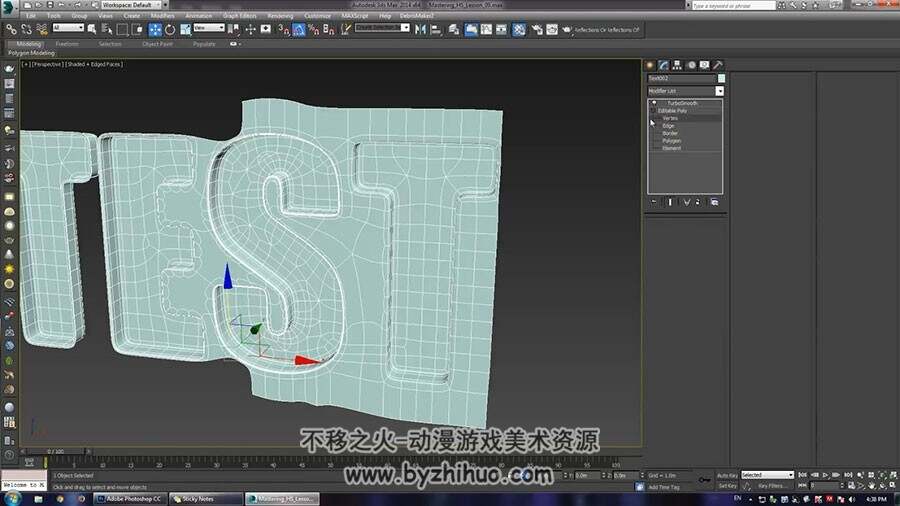Screen dimensions: 900x506
Task: Select the Polygon sub-object level
Action: point(672,141)
